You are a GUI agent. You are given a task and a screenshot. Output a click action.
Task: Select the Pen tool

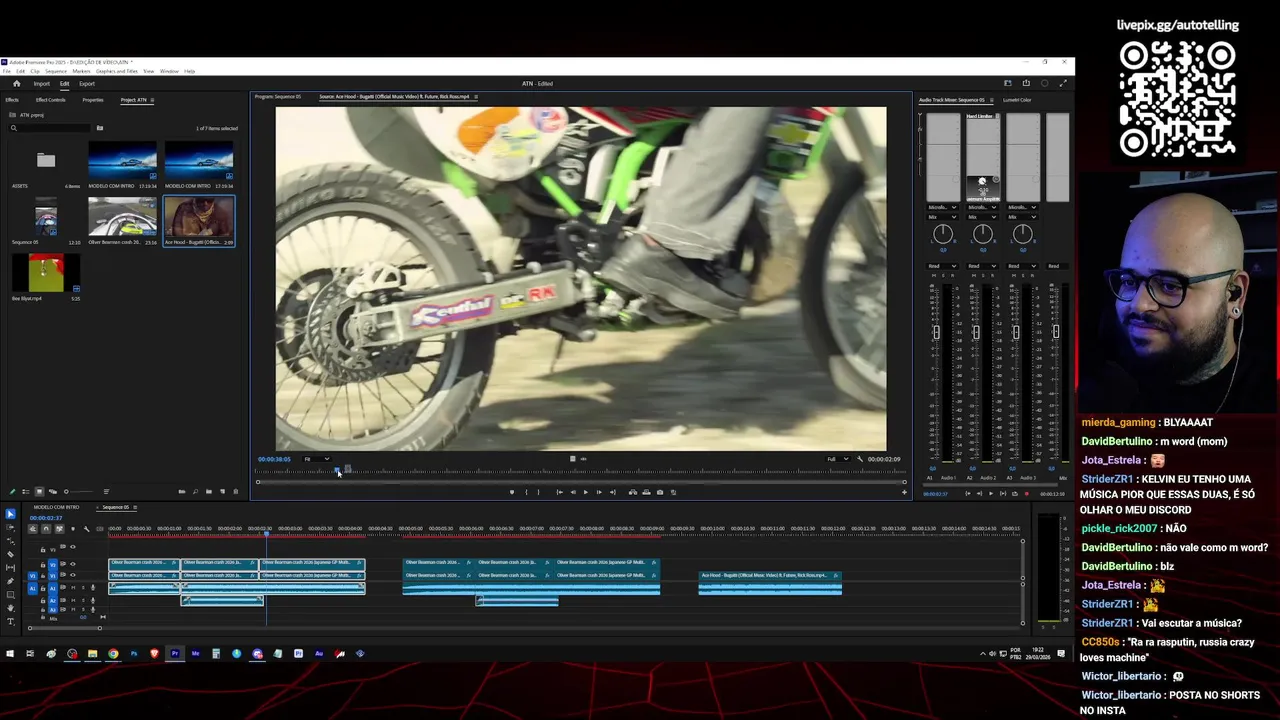[x=11, y=581]
